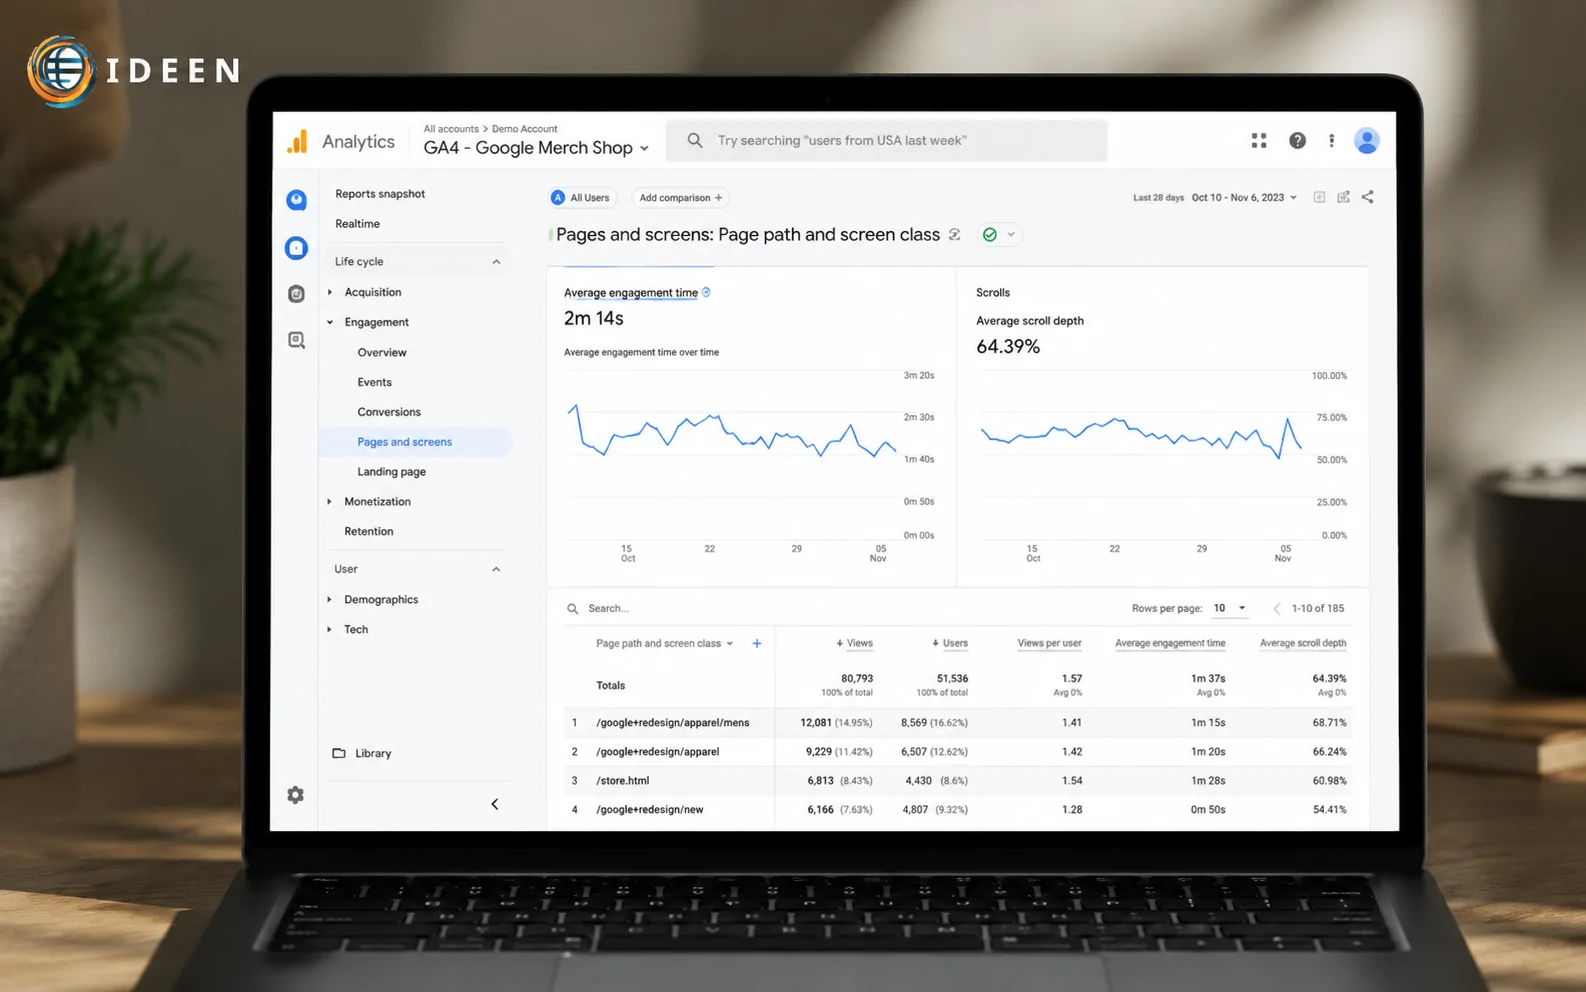Expand the Acquisition menu
The height and width of the screenshot is (992, 1586).
tap(329, 292)
